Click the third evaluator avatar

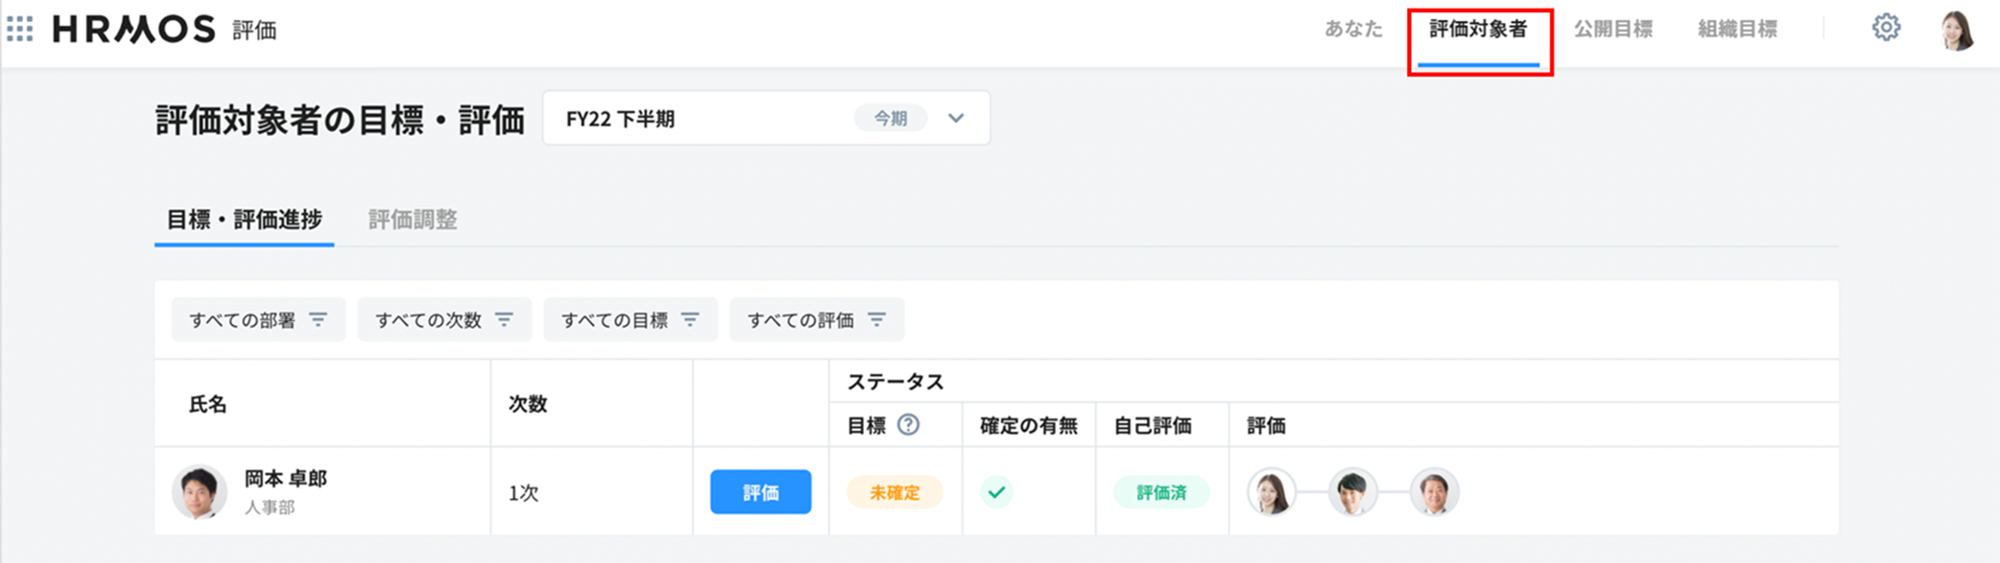click(1434, 492)
